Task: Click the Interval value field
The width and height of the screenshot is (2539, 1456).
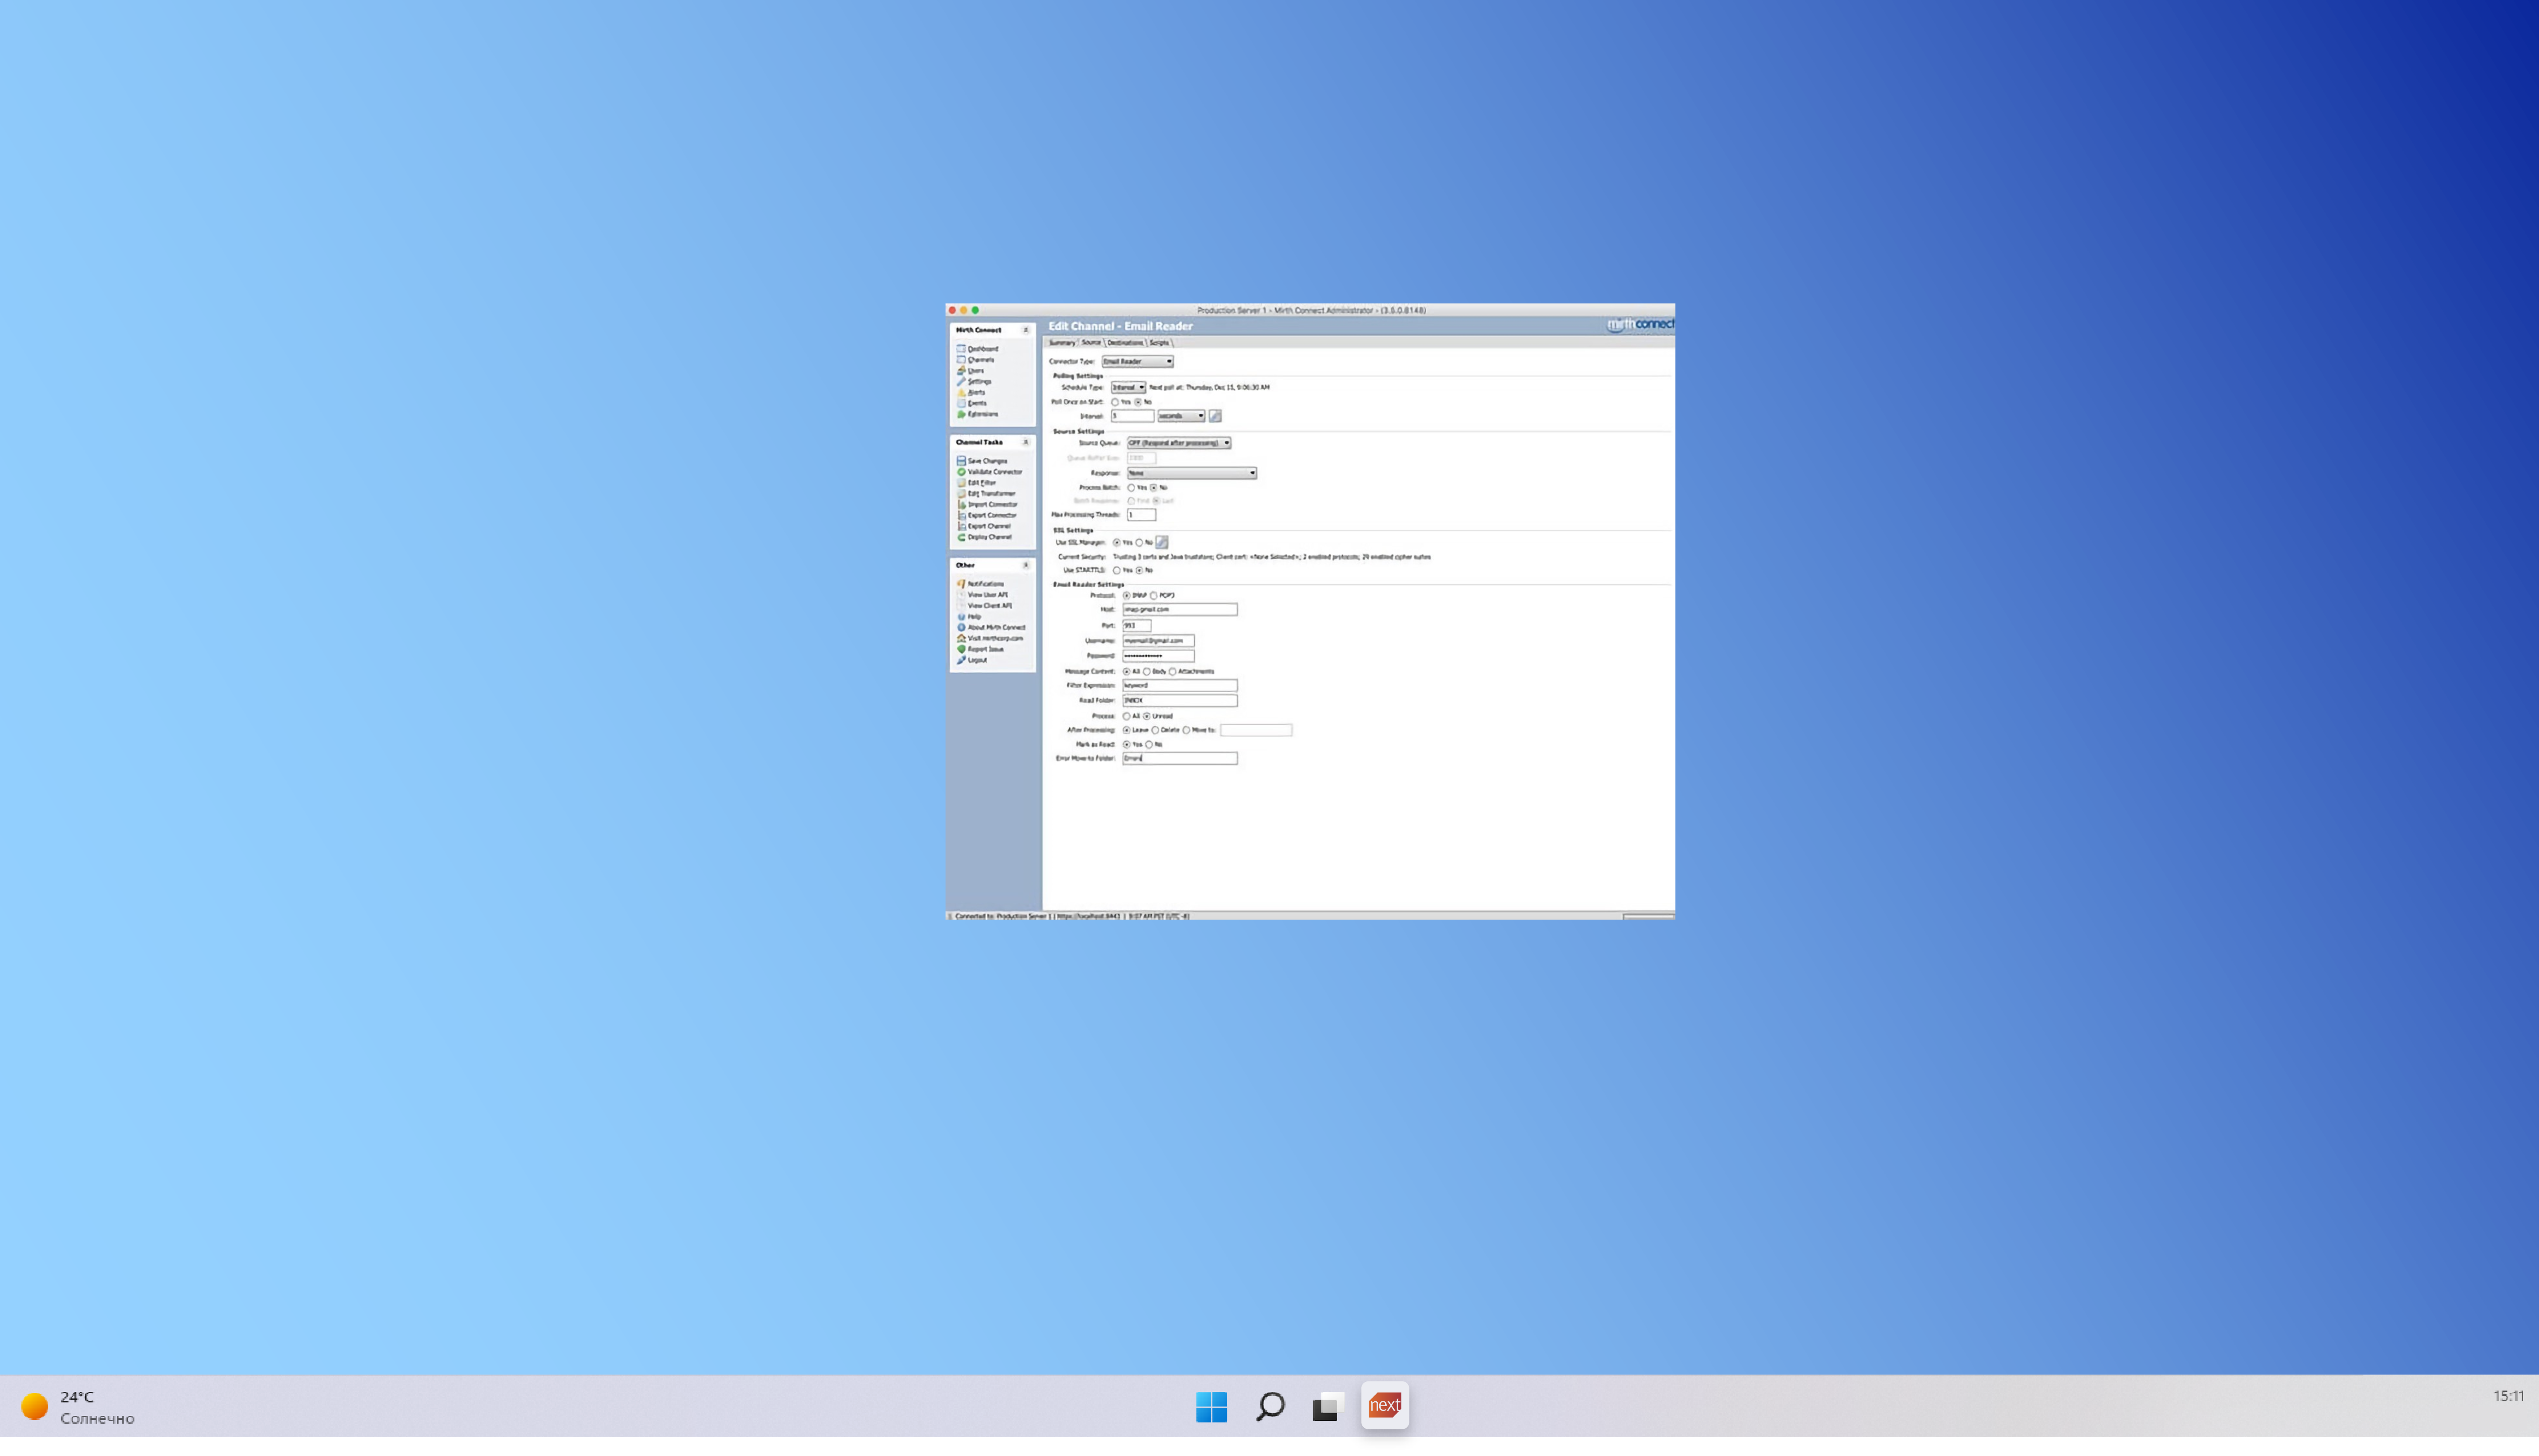Action: [x=1132, y=416]
